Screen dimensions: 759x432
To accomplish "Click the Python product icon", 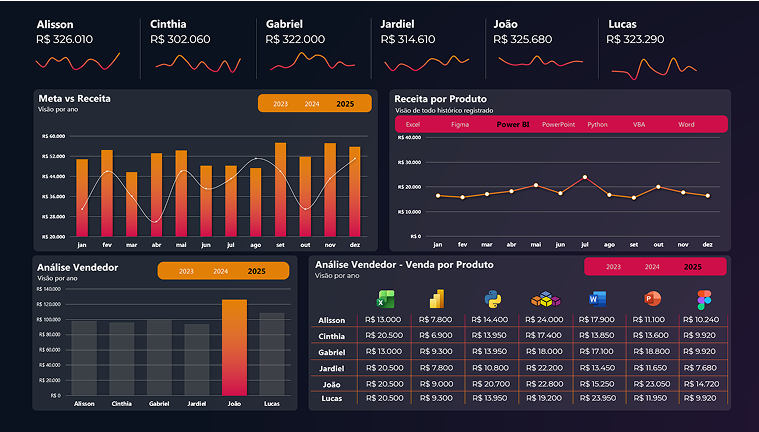I will coord(493,299).
